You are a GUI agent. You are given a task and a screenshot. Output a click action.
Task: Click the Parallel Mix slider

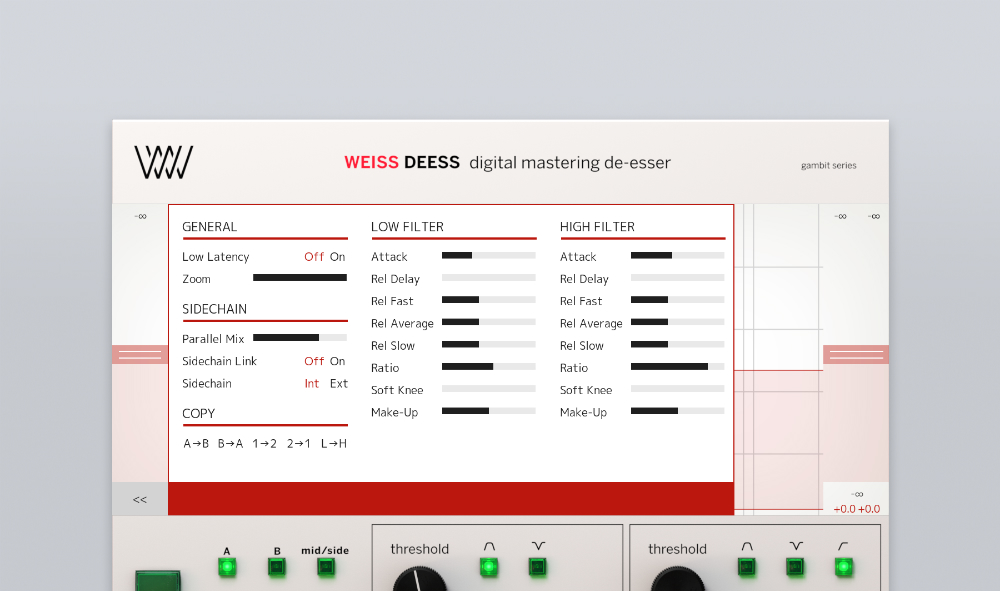(x=300, y=338)
